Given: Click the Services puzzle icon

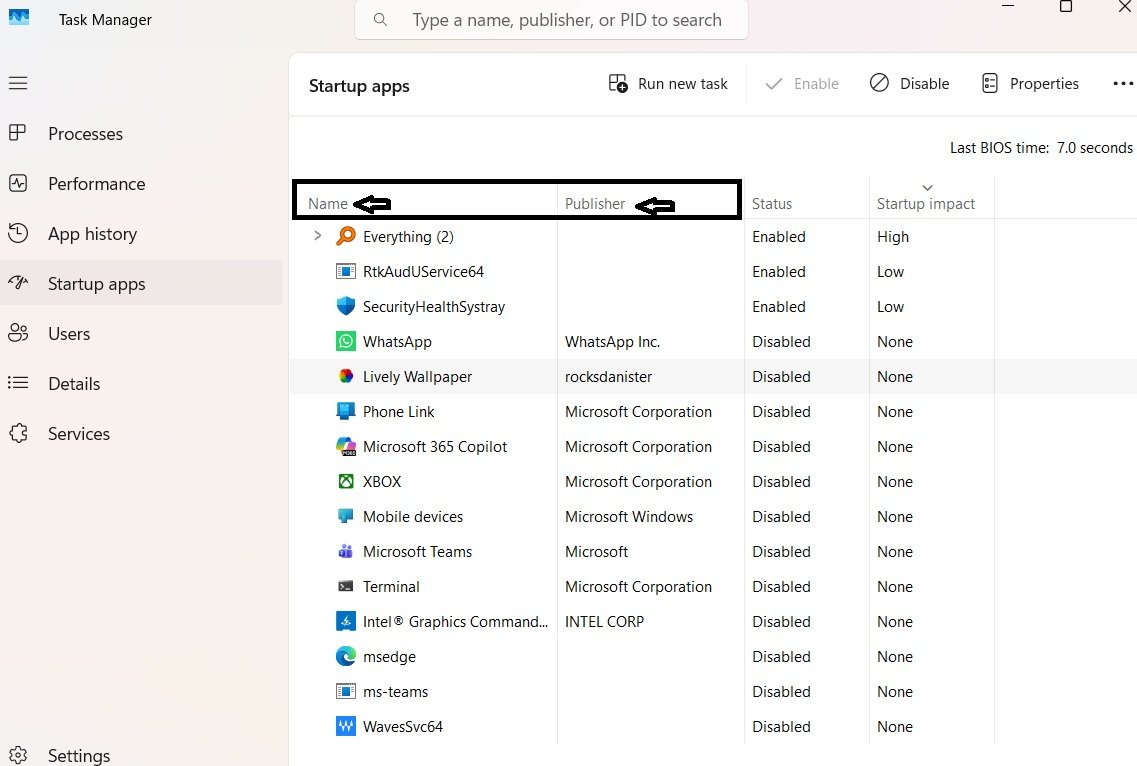Looking at the screenshot, I should (x=18, y=433).
